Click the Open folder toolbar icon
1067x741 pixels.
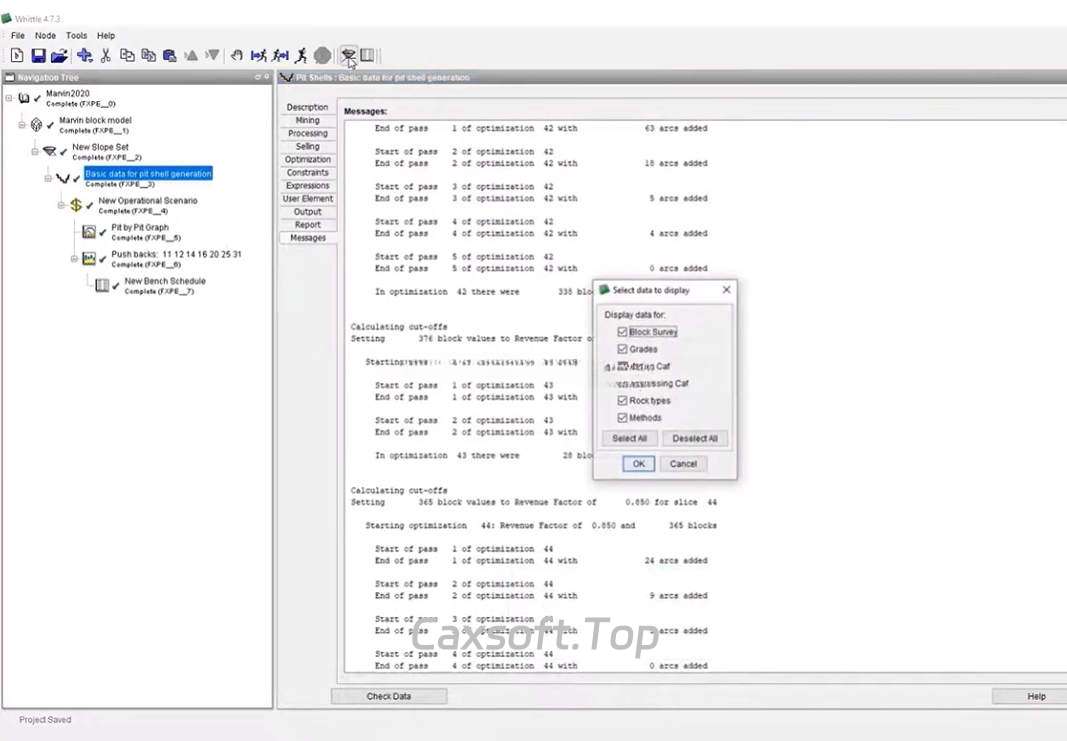[x=59, y=56]
